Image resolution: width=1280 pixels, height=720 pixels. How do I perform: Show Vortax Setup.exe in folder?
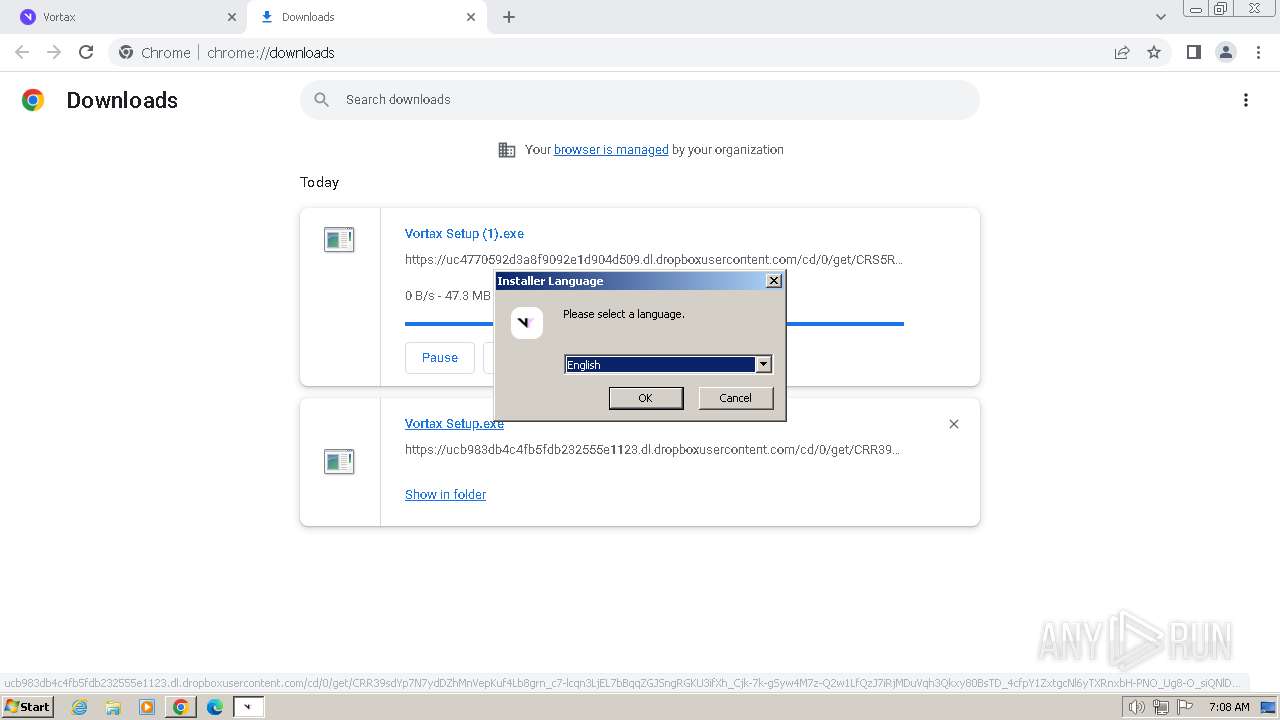(445, 495)
